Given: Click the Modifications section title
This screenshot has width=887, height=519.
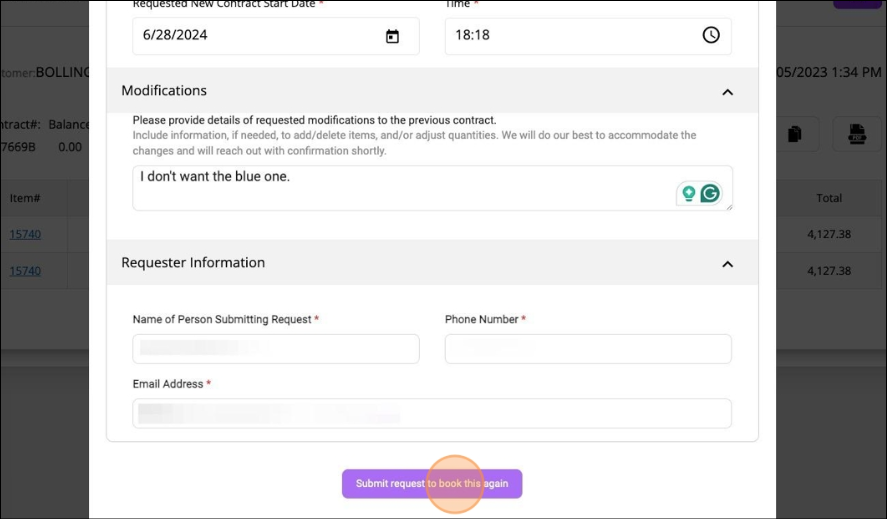Looking at the screenshot, I should pyautogui.click(x=164, y=91).
